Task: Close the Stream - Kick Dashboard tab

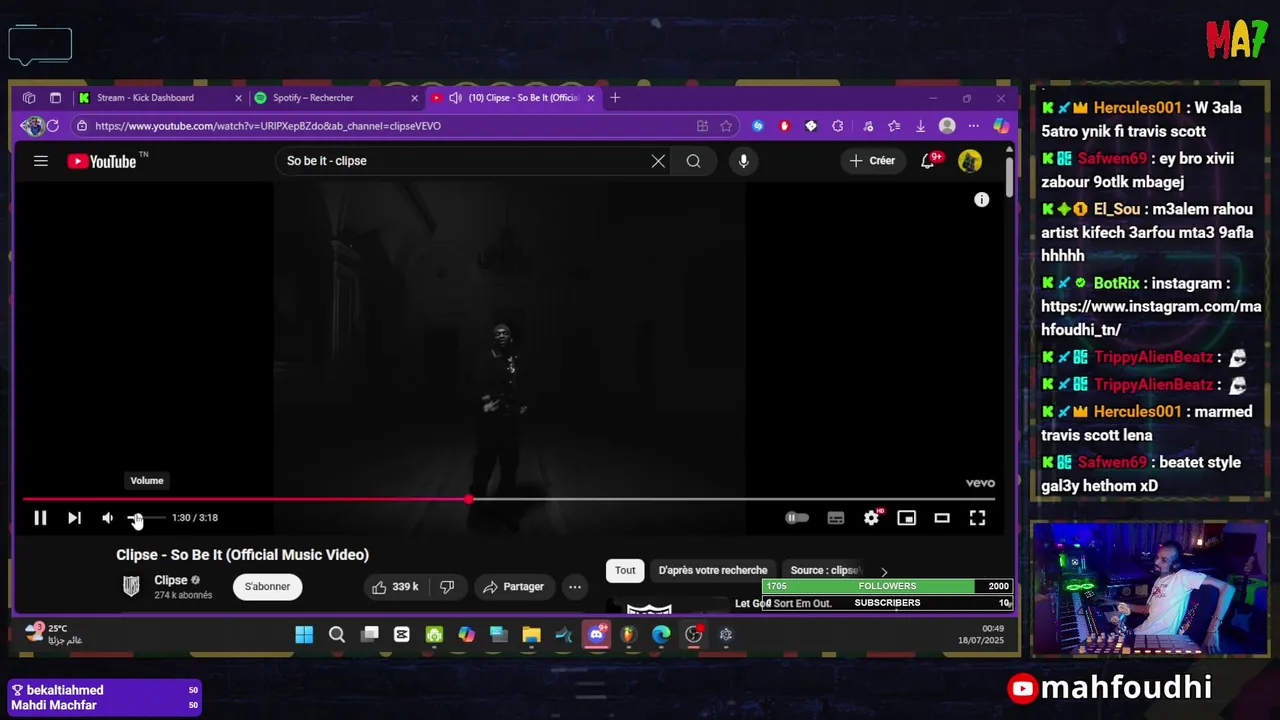Action: (238, 98)
